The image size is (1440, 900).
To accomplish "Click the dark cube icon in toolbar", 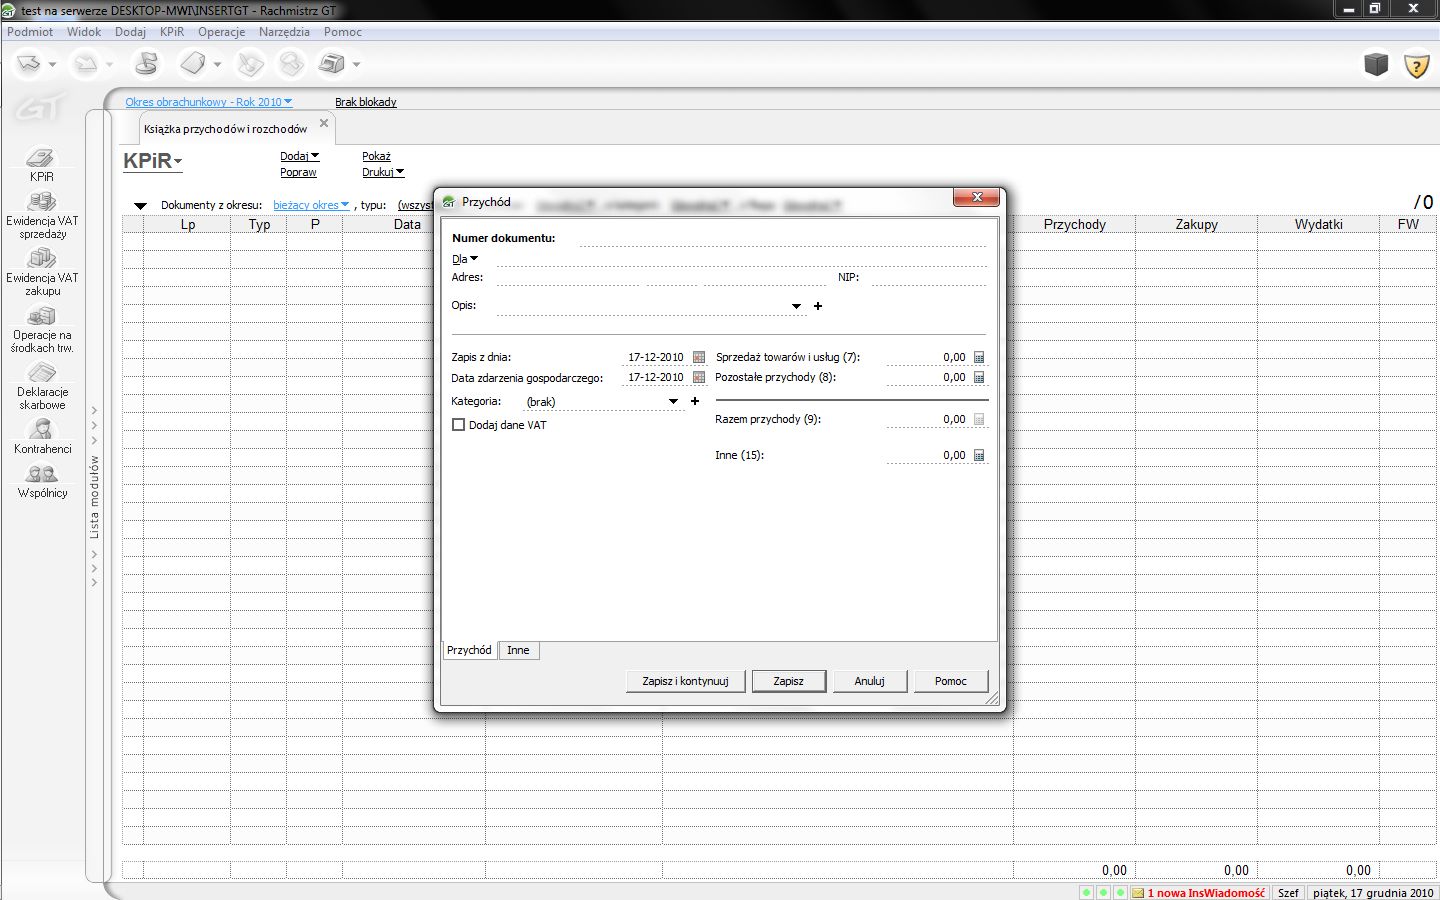I will (x=1376, y=64).
